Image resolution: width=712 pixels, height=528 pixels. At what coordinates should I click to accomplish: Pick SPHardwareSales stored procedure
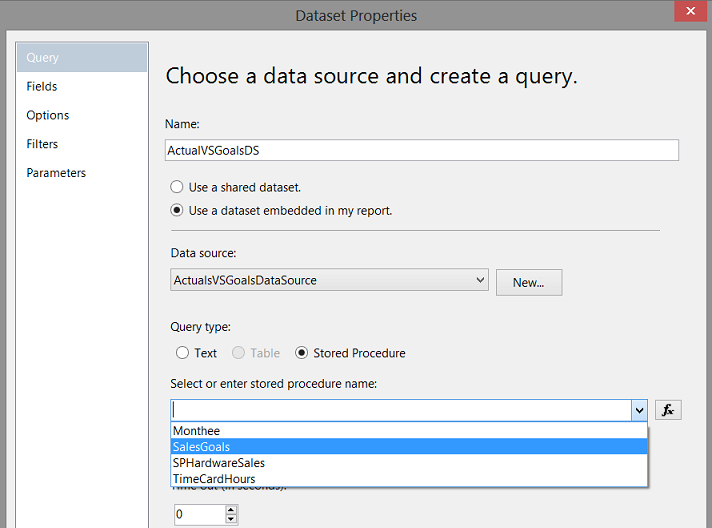pyautogui.click(x=218, y=463)
